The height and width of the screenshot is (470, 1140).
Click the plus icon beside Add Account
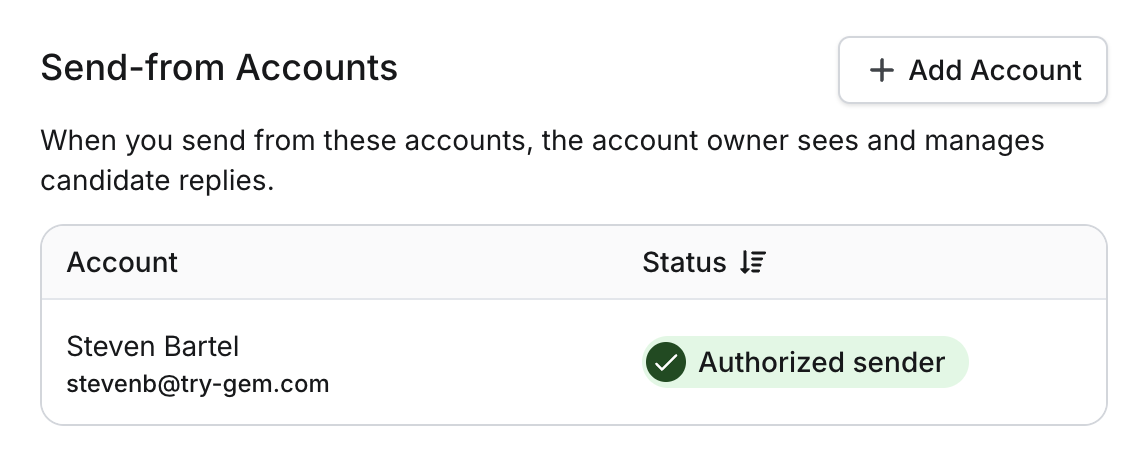881,71
